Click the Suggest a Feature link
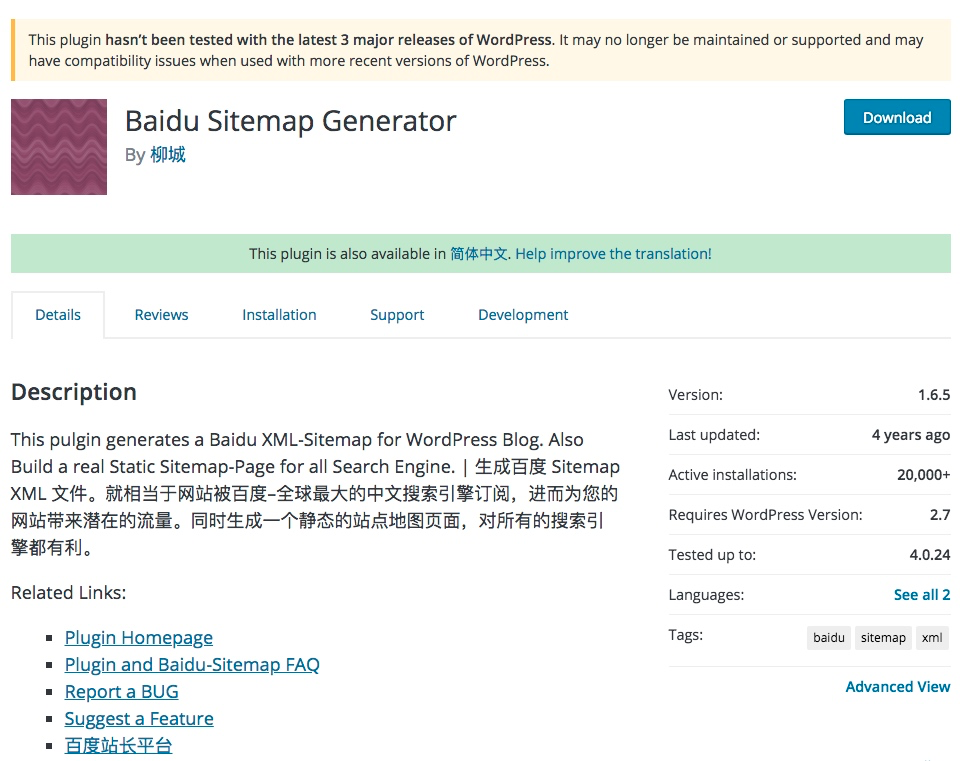 tap(139, 718)
